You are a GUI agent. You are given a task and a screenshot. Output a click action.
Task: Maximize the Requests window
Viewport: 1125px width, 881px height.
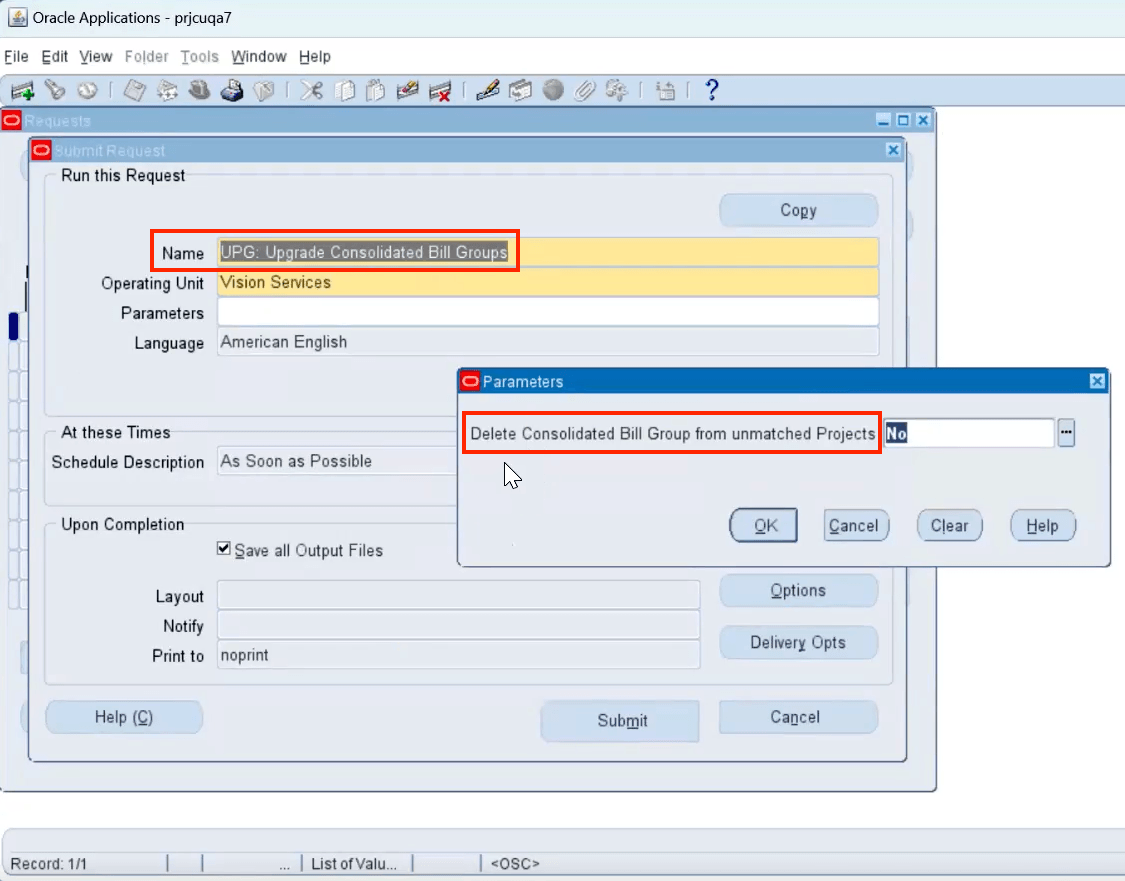click(903, 121)
